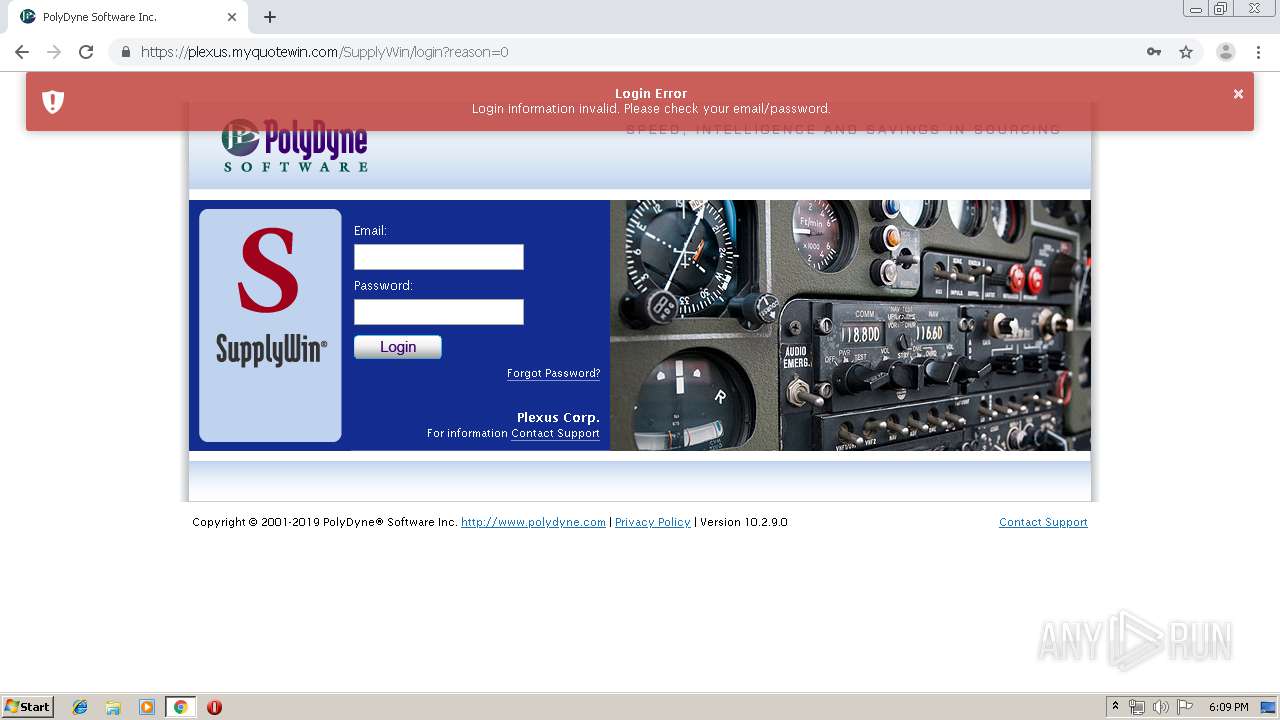This screenshot has width=1280, height=720.
Task: Open the volume speaker tray icon
Action: [x=1161, y=707]
